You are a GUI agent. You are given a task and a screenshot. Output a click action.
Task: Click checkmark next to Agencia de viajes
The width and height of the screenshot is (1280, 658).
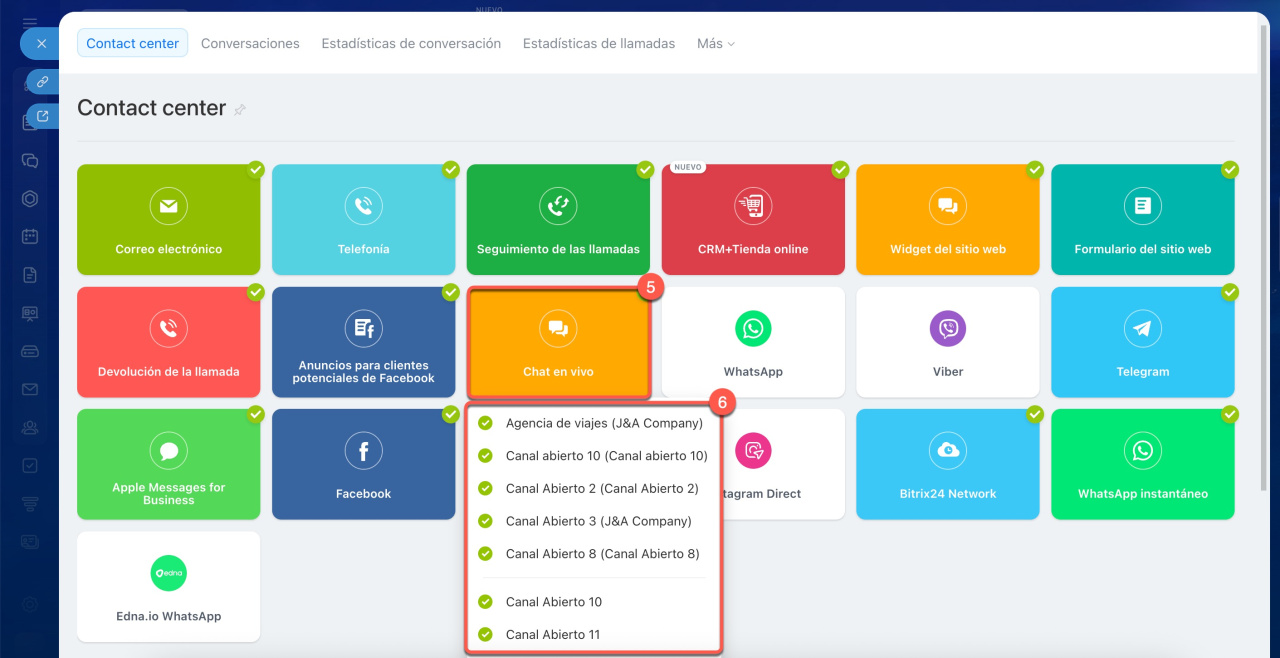point(485,423)
